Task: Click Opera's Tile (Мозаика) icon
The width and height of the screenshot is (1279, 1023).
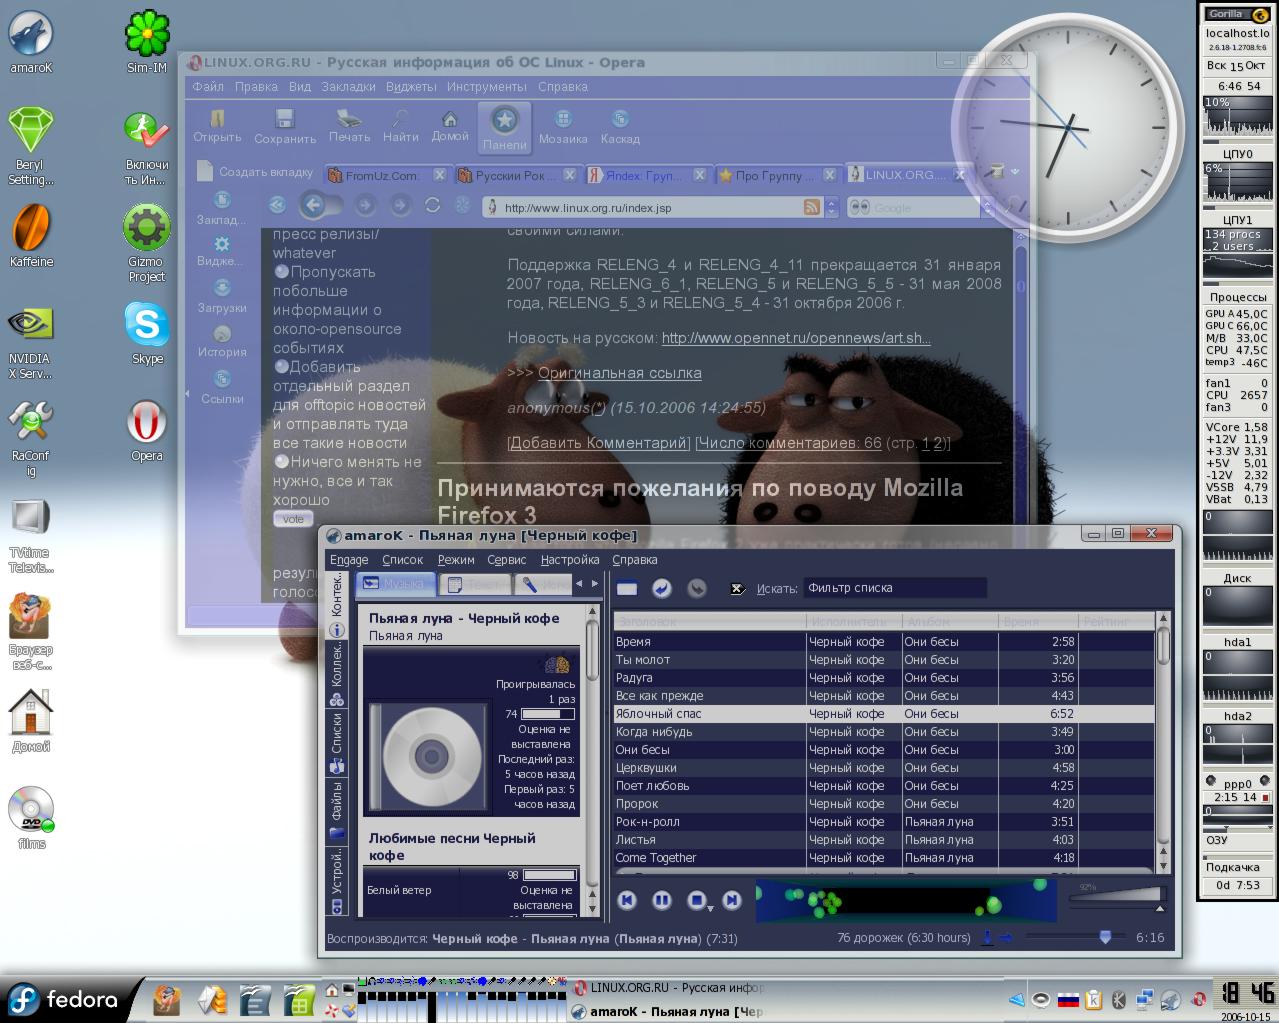Action: click(563, 127)
